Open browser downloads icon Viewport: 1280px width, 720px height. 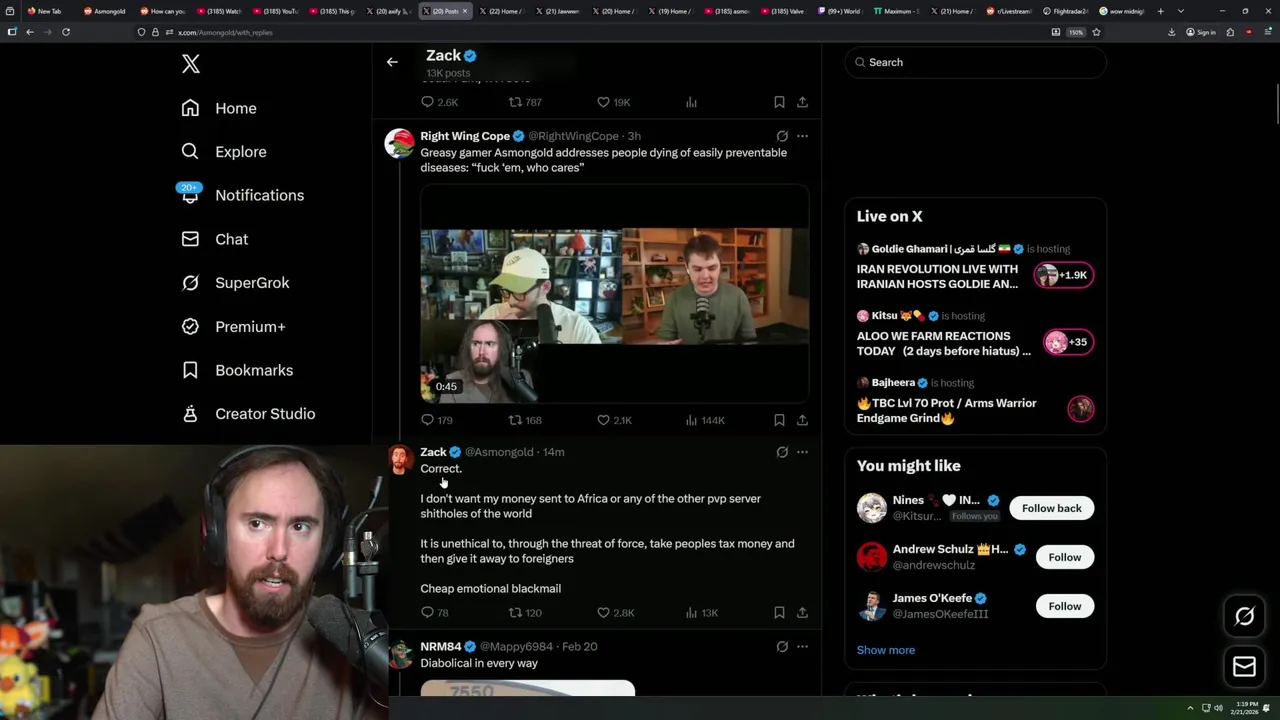click(1171, 32)
